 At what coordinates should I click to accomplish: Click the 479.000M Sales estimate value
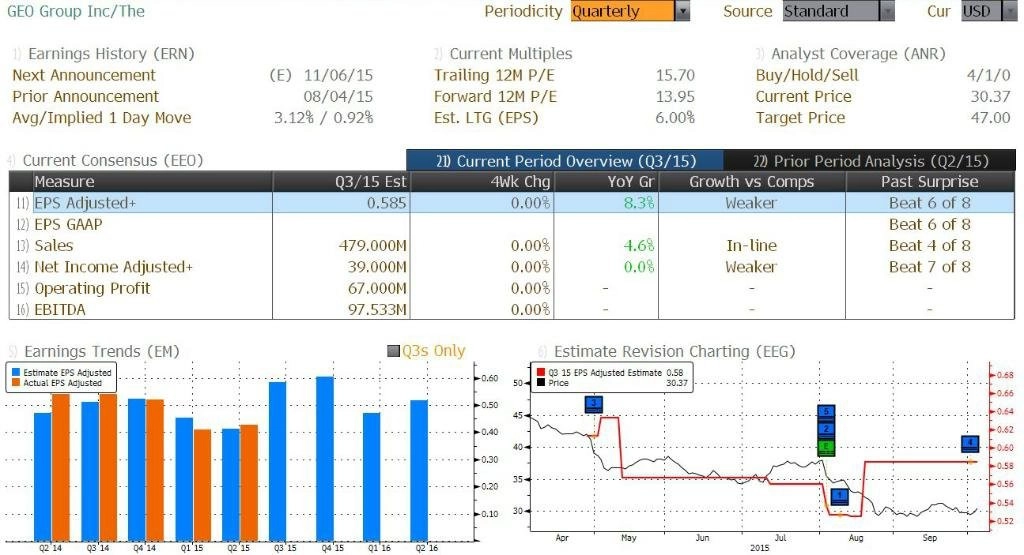point(372,246)
